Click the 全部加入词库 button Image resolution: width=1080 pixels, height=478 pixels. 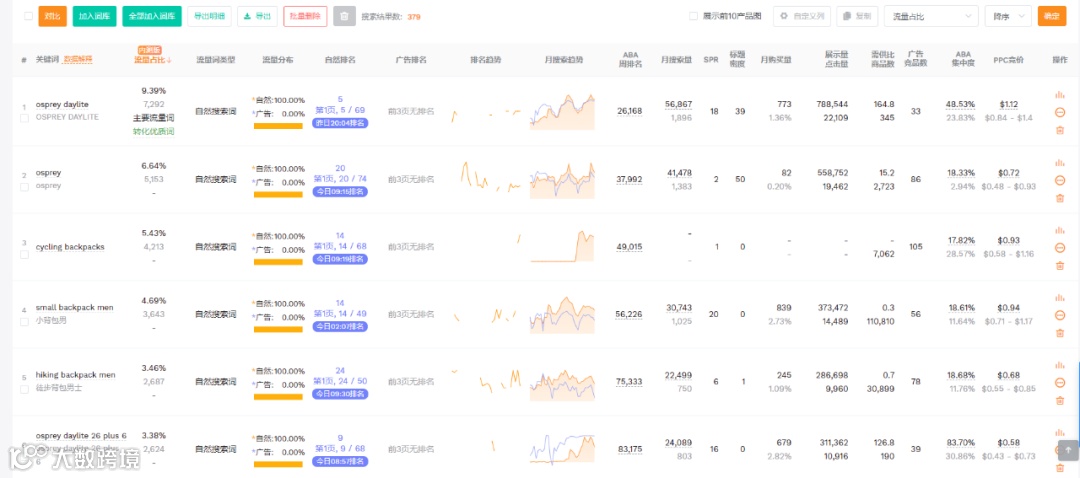click(x=152, y=16)
